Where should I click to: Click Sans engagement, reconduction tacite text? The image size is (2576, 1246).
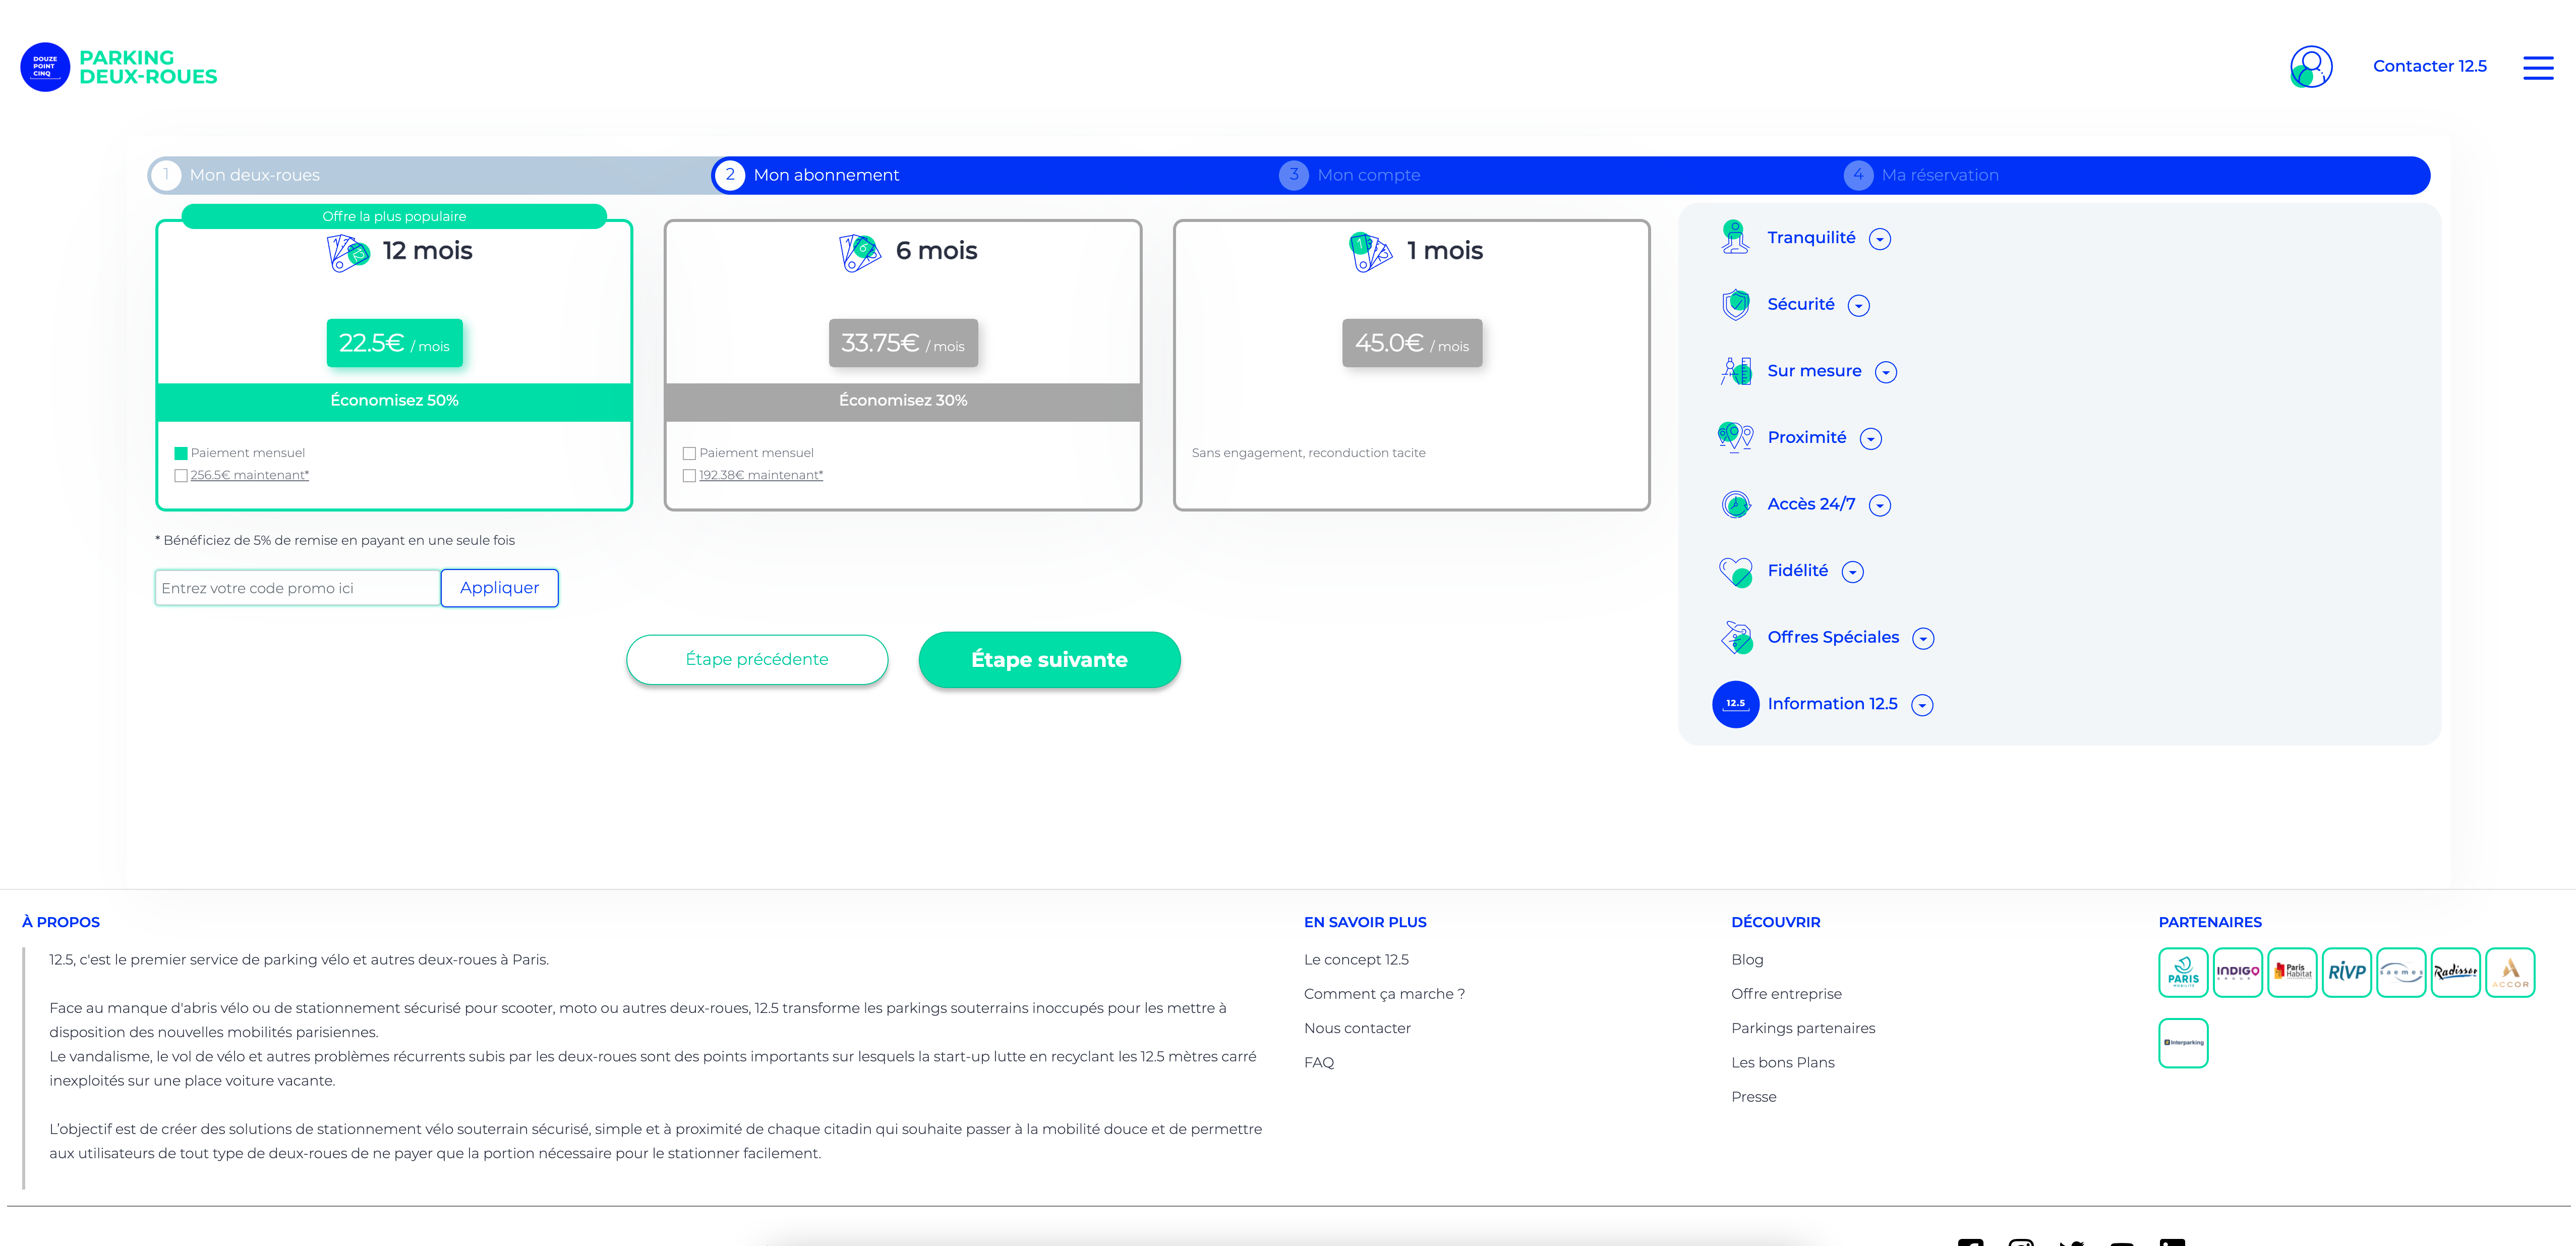[x=1308, y=453]
